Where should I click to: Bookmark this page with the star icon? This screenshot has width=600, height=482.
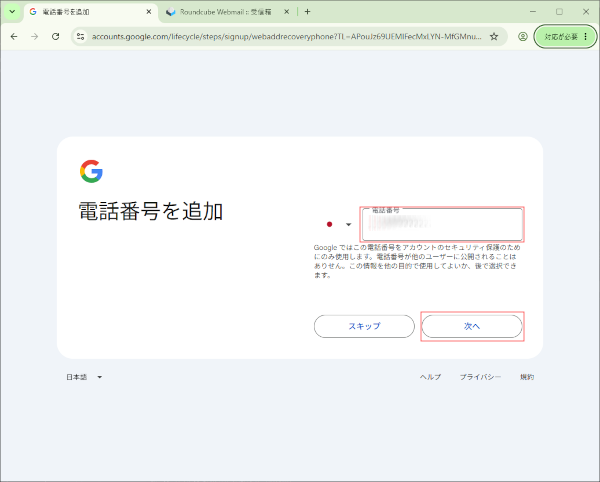tap(494, 36)
